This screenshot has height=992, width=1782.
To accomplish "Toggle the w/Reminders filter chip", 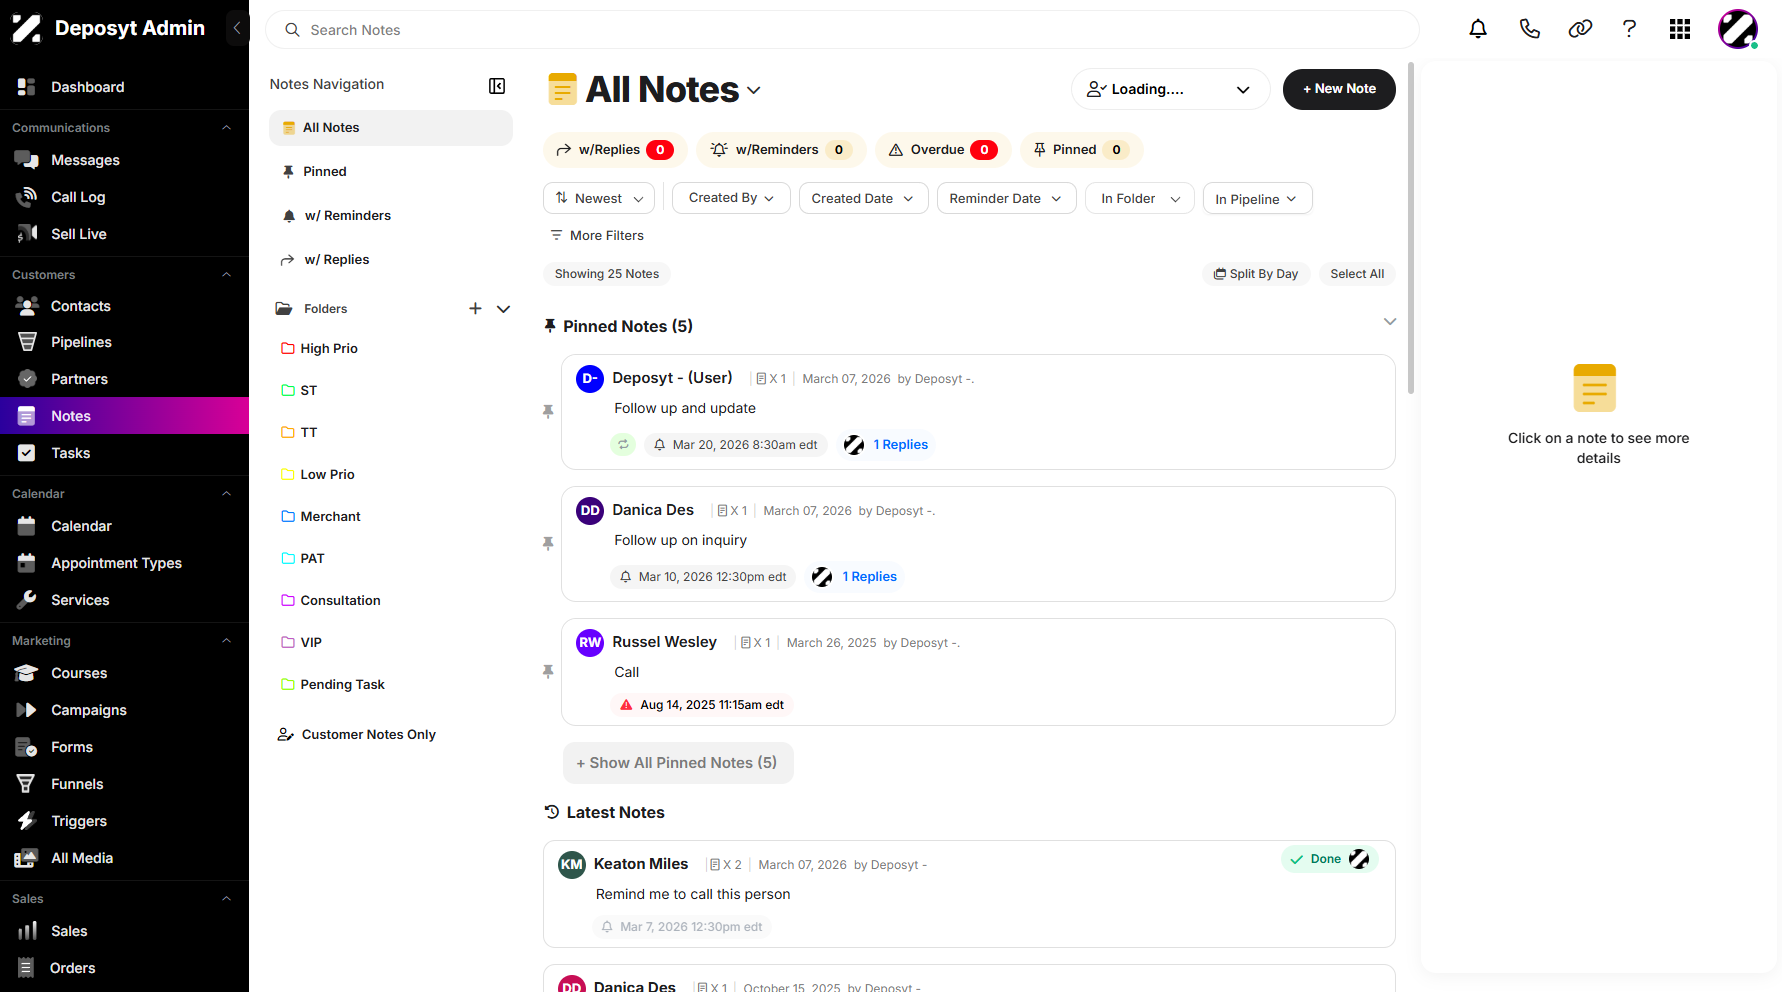I will coord(783,150).
